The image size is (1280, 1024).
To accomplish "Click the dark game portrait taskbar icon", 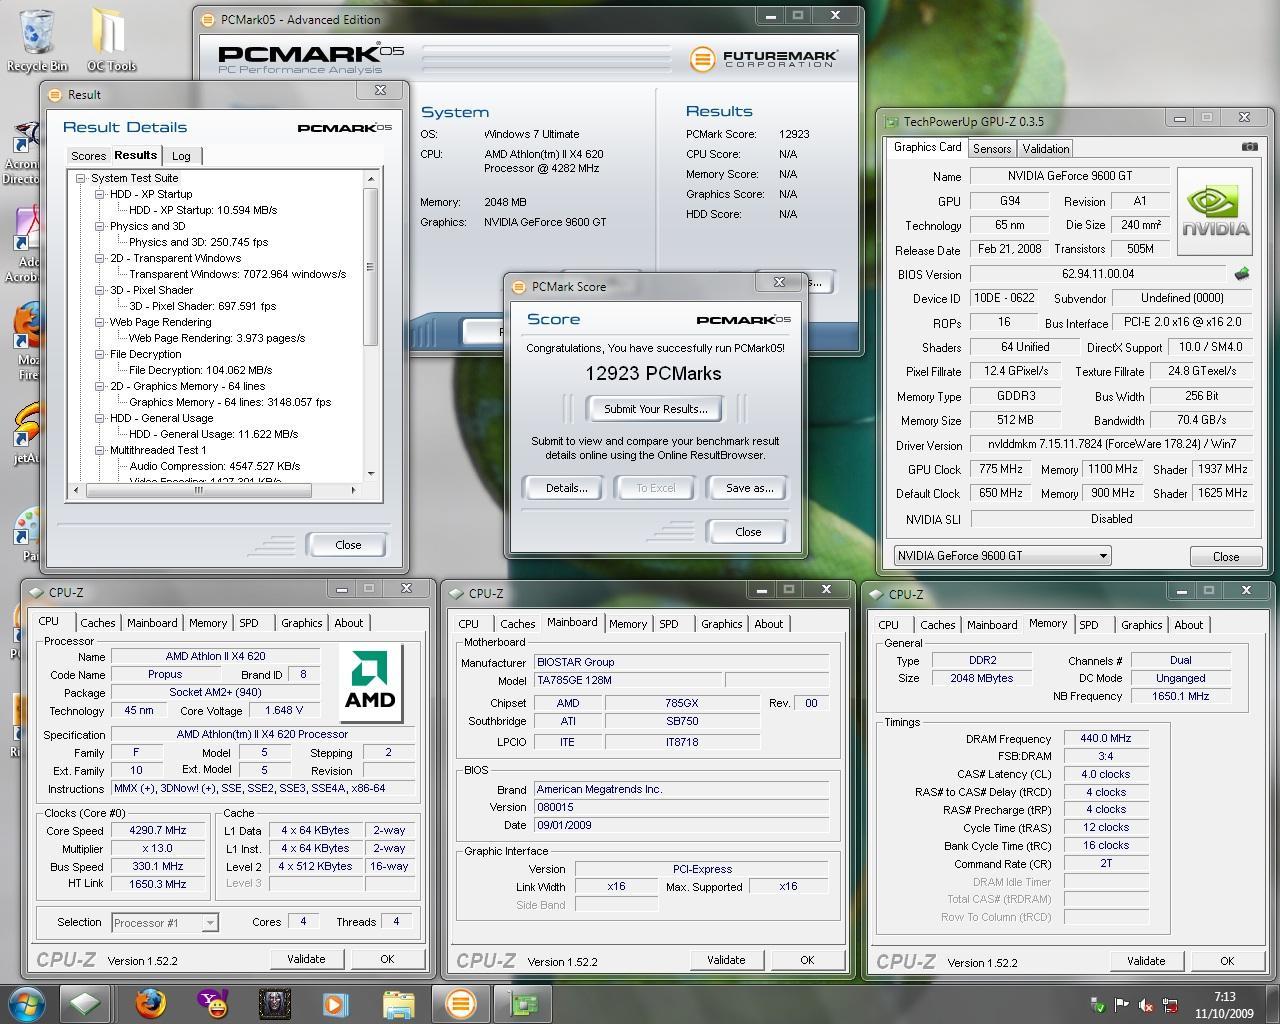I will click(274, 1003).
